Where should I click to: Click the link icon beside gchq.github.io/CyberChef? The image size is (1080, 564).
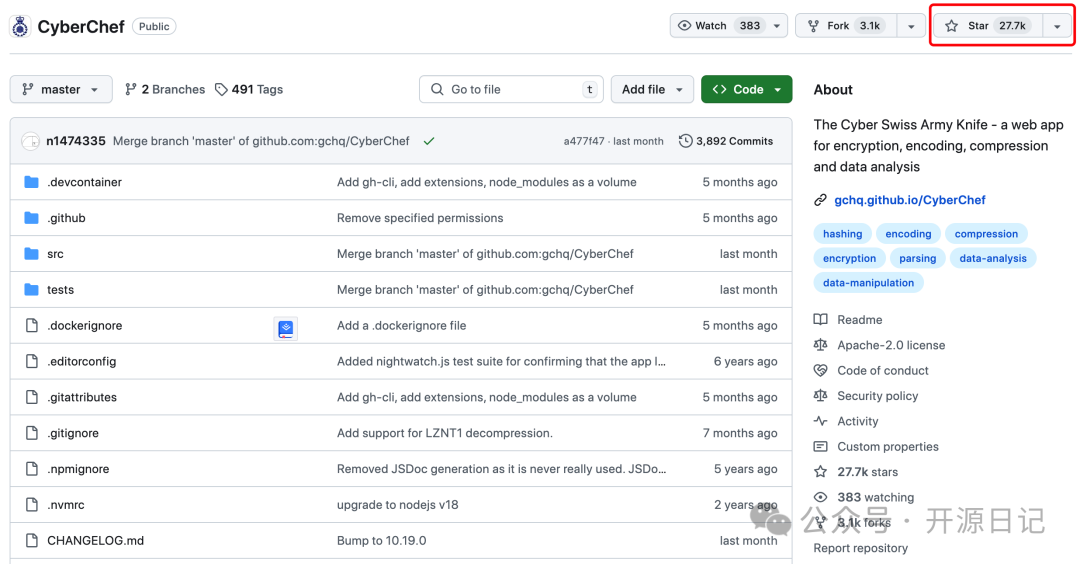820,200
